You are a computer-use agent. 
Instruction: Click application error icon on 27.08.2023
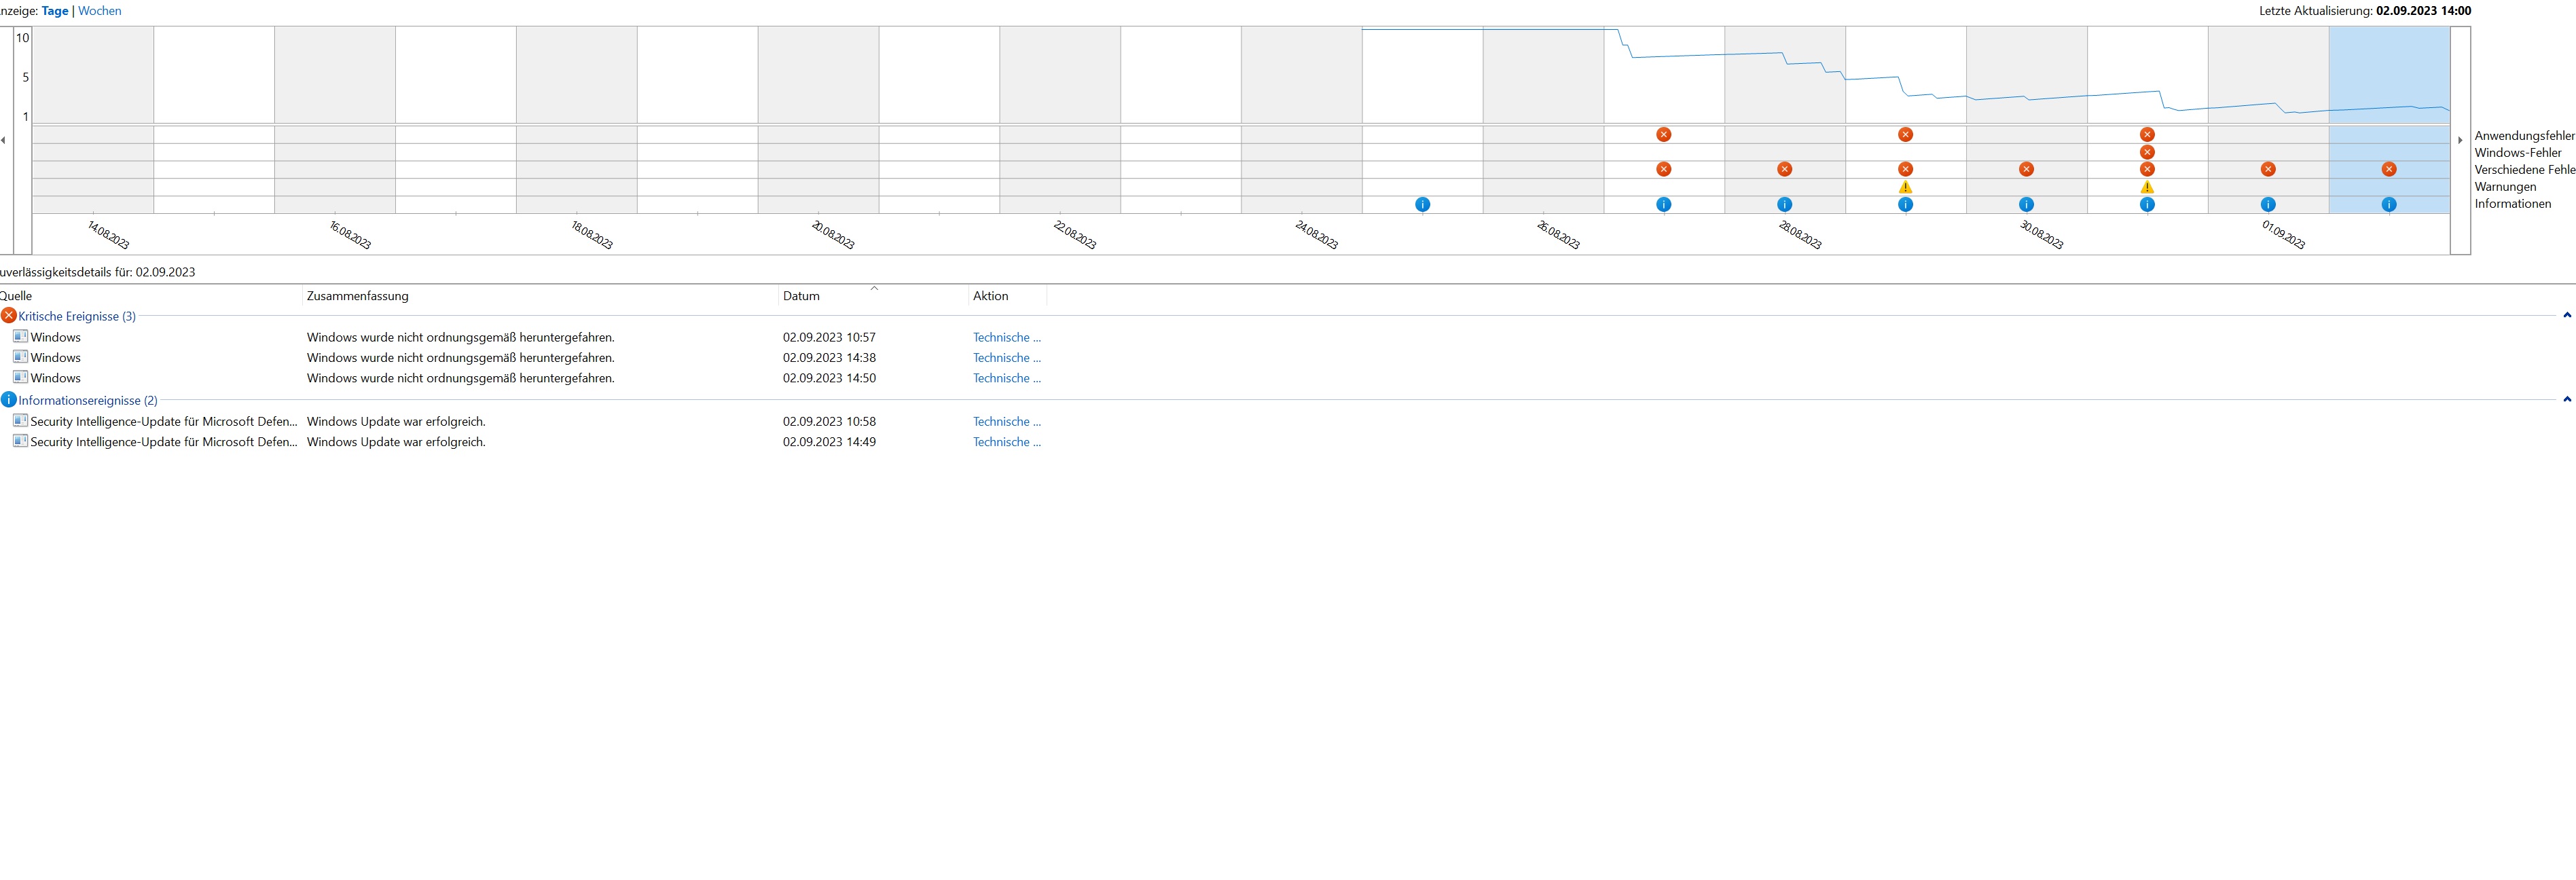(x=1663, y=134)
